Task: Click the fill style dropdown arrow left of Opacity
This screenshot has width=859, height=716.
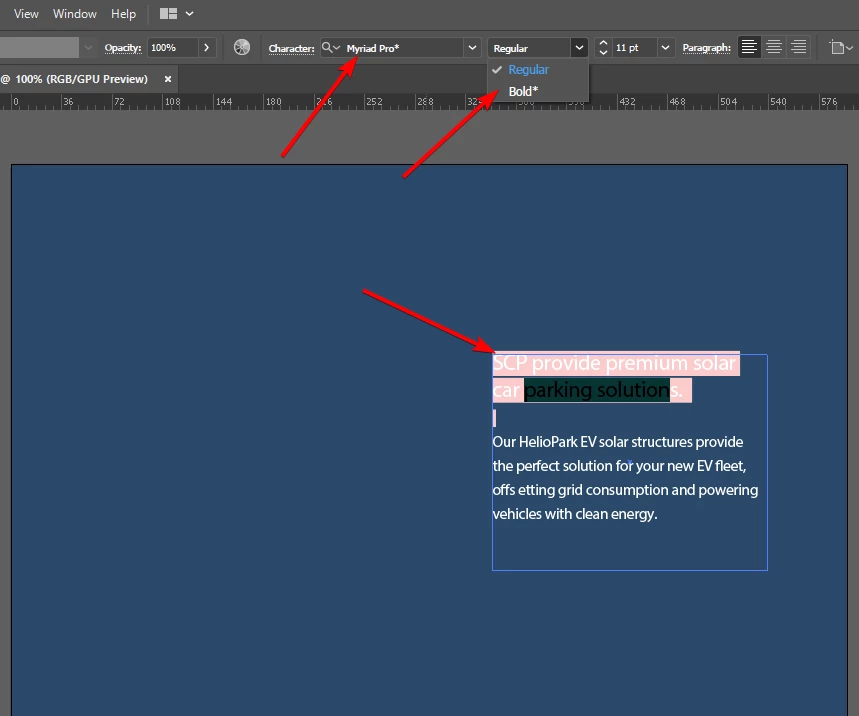Action: (x=88, y=48)
